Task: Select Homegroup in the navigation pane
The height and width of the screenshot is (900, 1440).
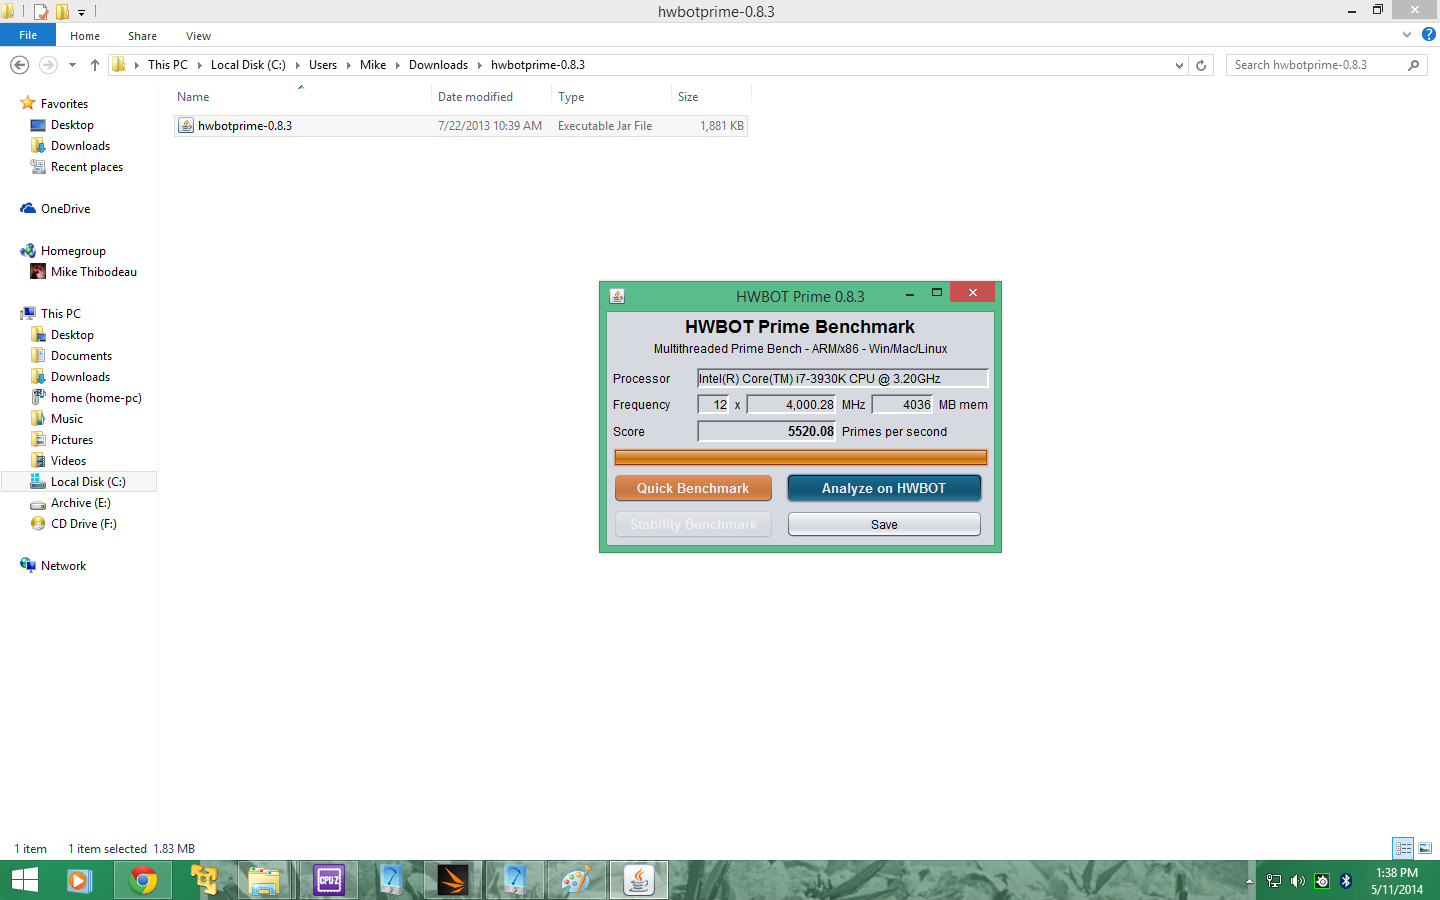Action: (73, 251)
